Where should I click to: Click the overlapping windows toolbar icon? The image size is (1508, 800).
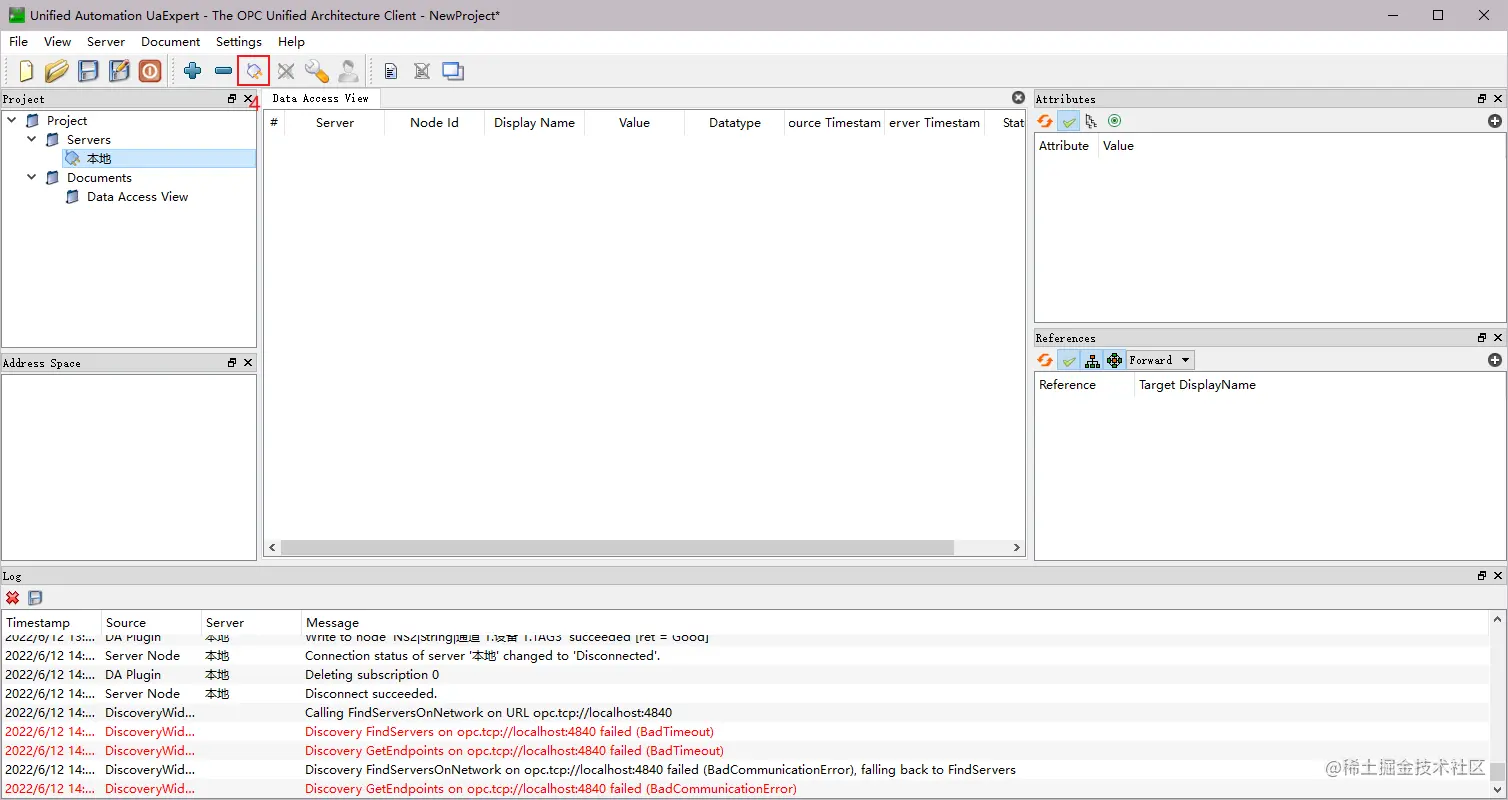[453, 71]
